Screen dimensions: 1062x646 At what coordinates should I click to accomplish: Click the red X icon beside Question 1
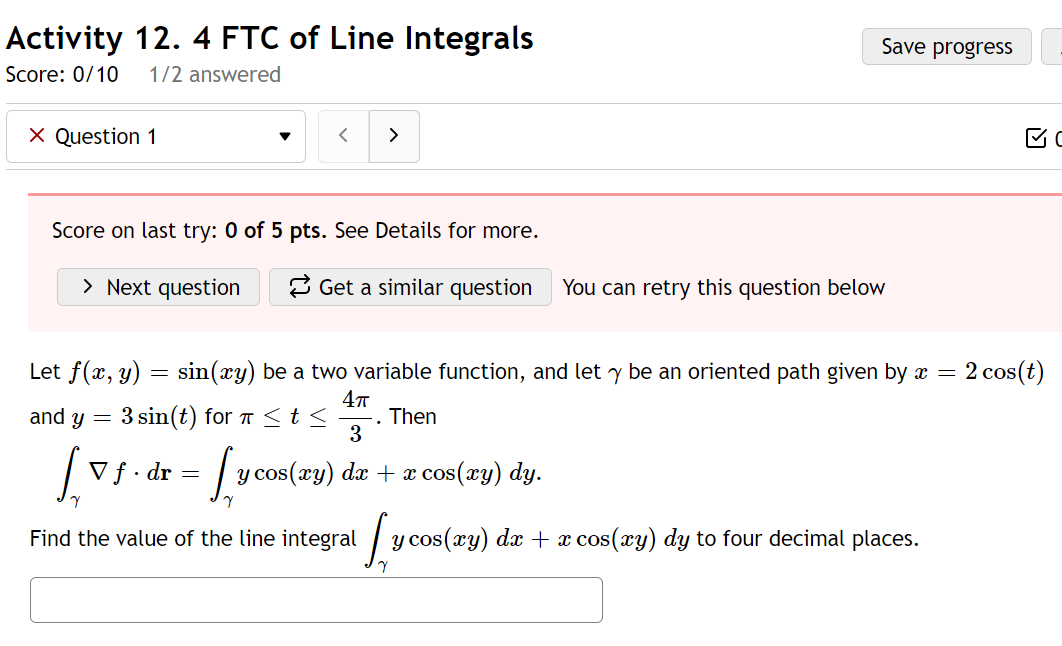pos(37,135)
